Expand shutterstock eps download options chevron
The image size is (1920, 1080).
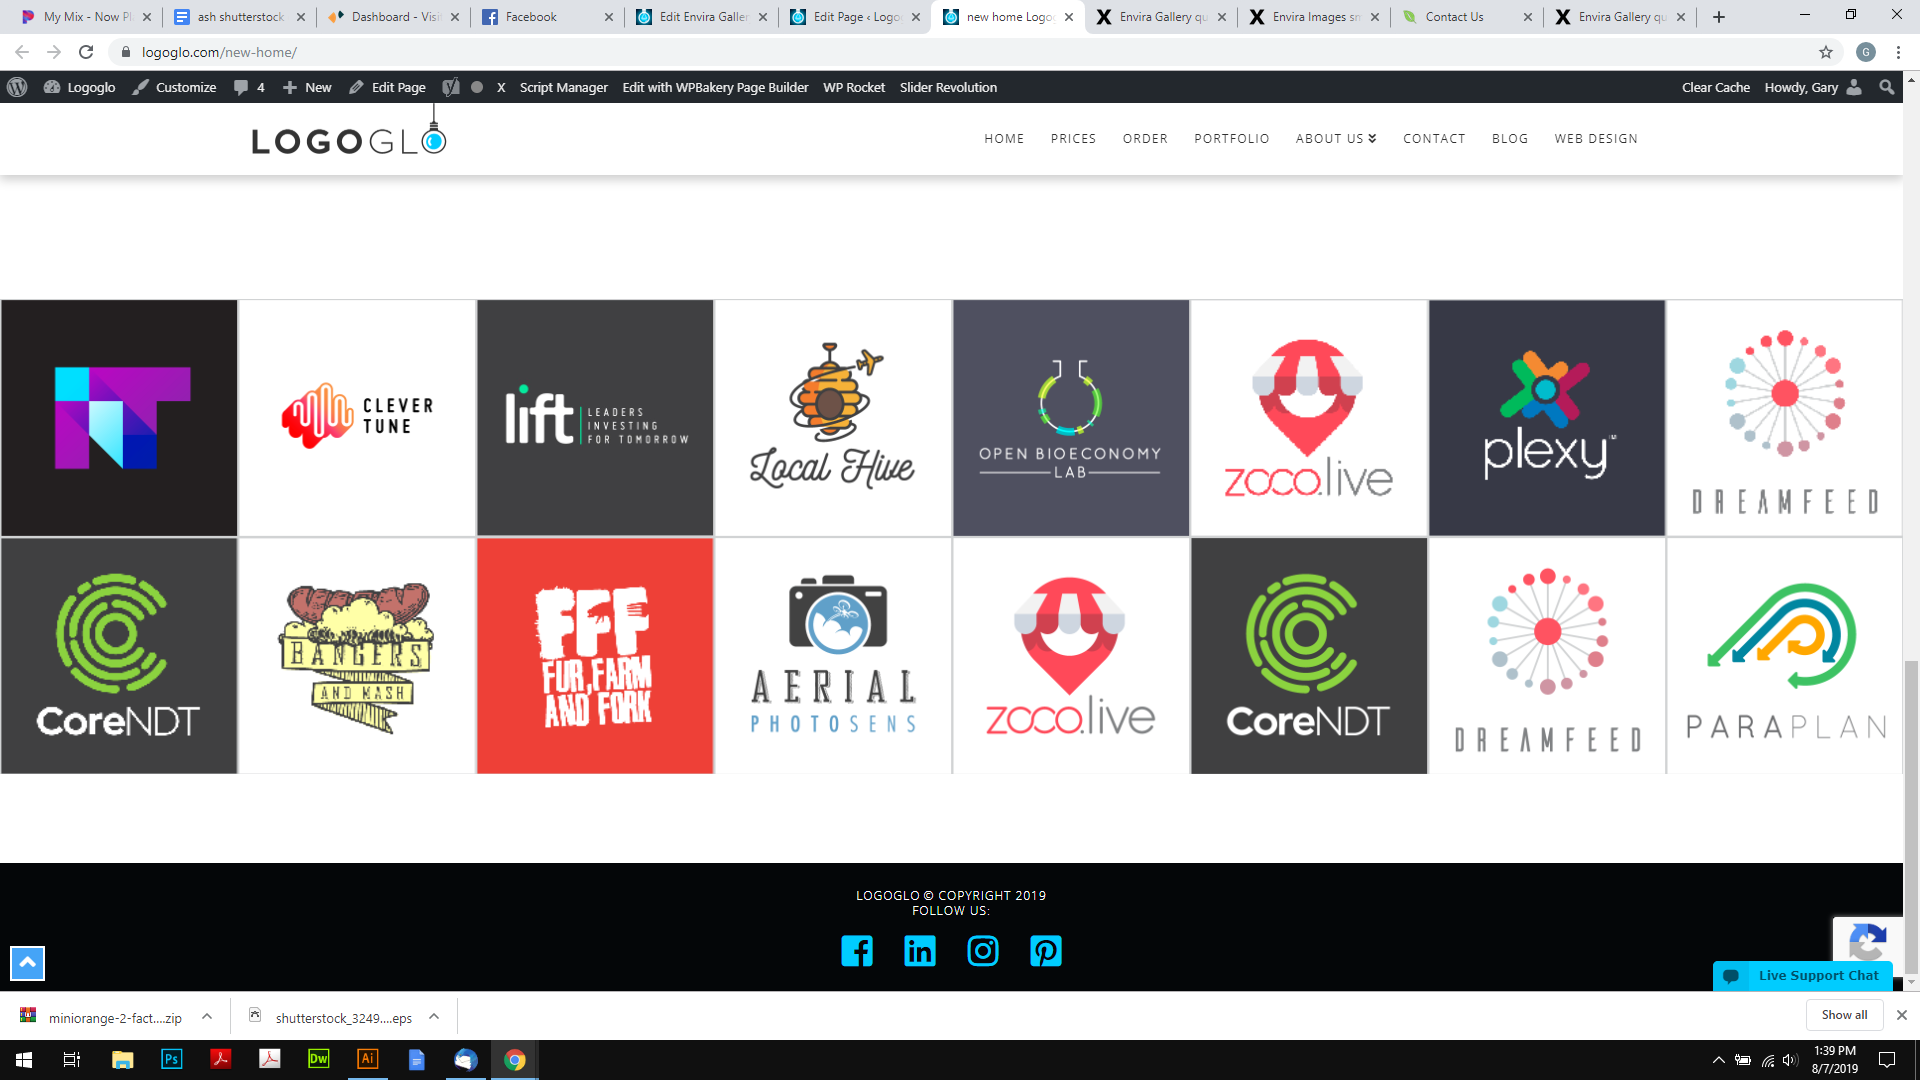coord(434,1017)
